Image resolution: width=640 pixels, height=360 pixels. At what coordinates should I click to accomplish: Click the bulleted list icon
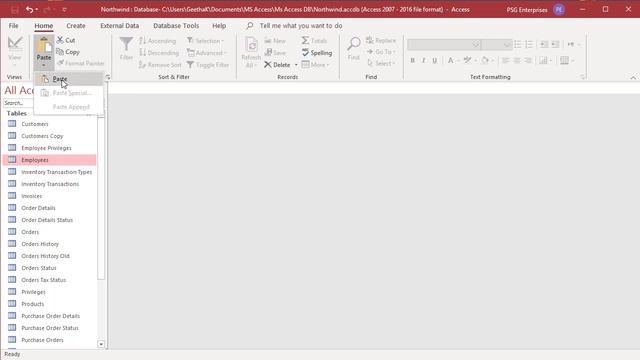coord(518,44)
